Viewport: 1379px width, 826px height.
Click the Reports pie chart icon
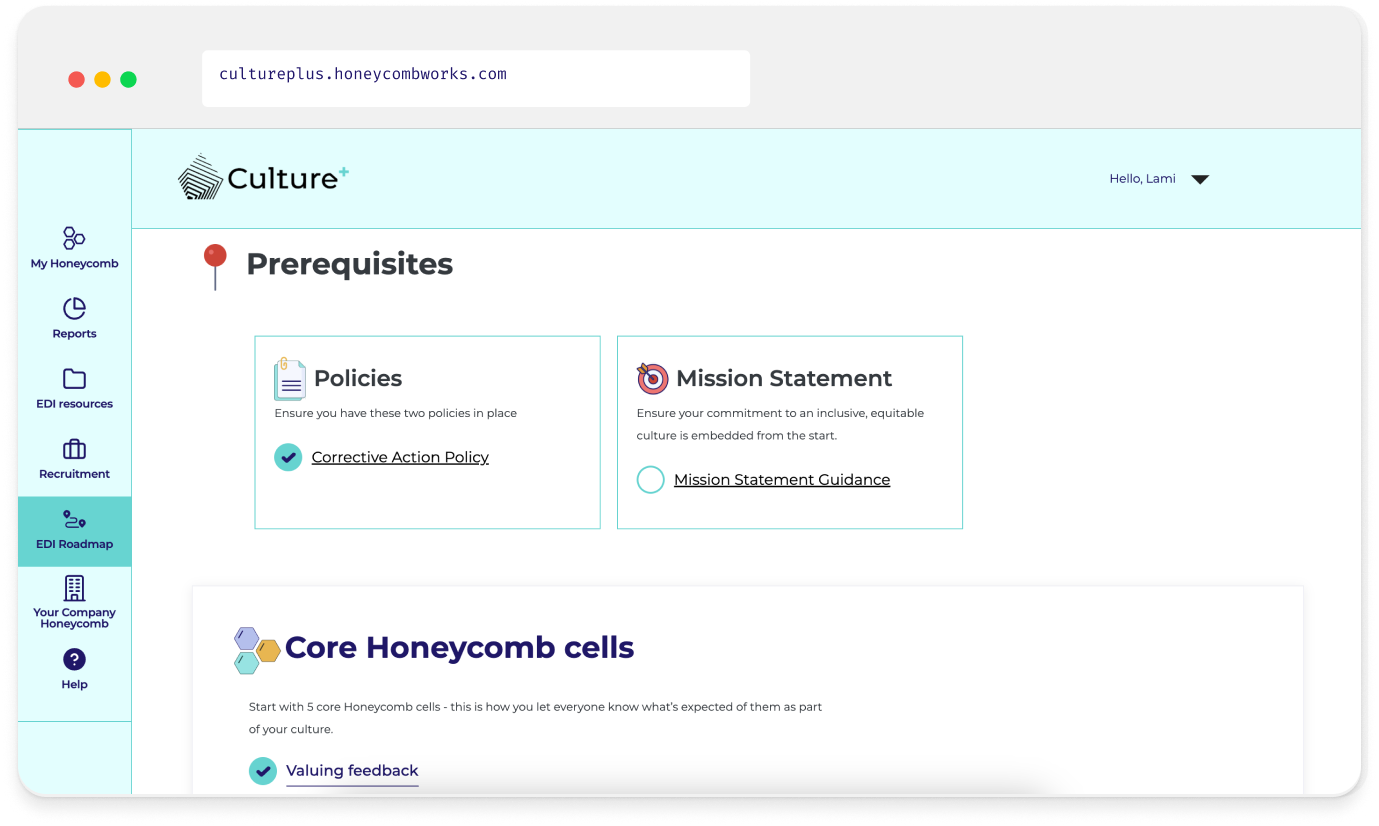click(74, 309)
